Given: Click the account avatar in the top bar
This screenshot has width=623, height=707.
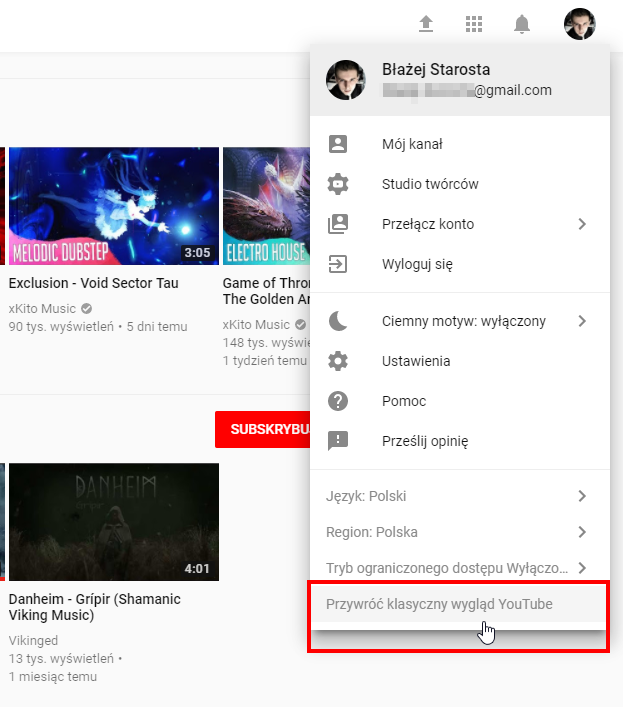Looking at the screenshot, I should [579, 24].
